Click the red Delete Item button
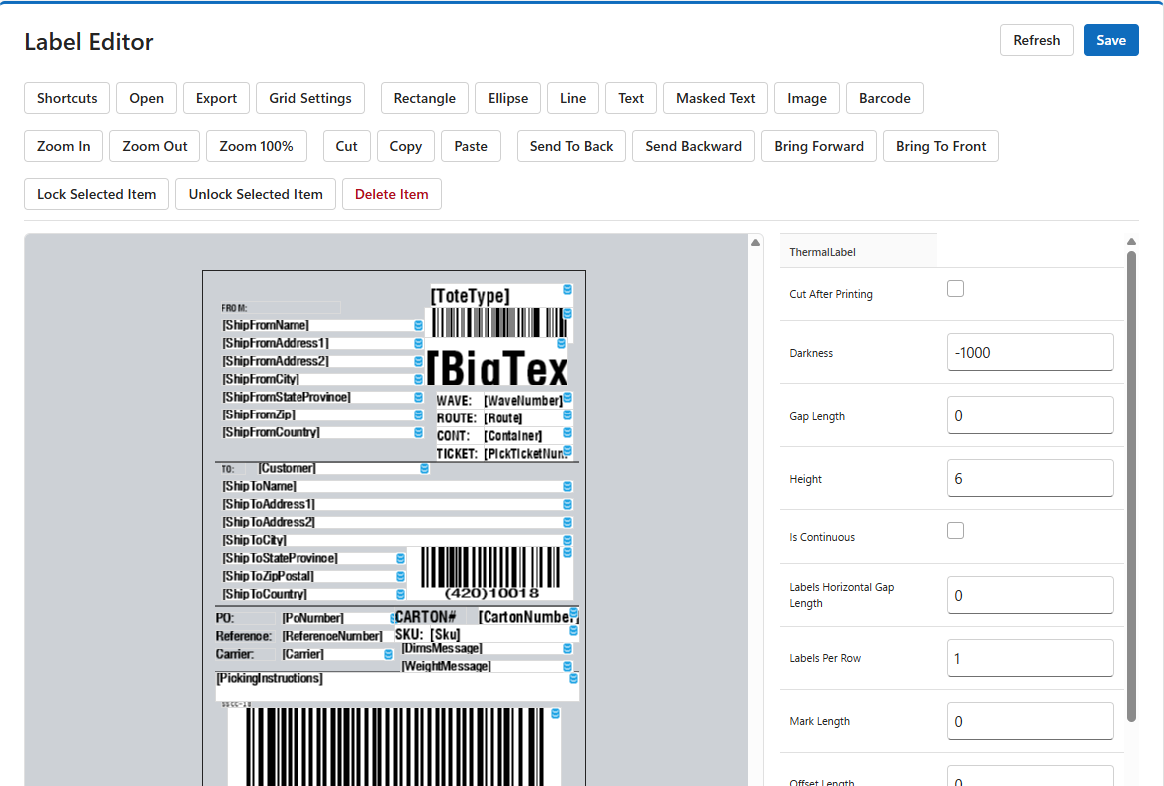1164x786 pixels. point(392,194)
